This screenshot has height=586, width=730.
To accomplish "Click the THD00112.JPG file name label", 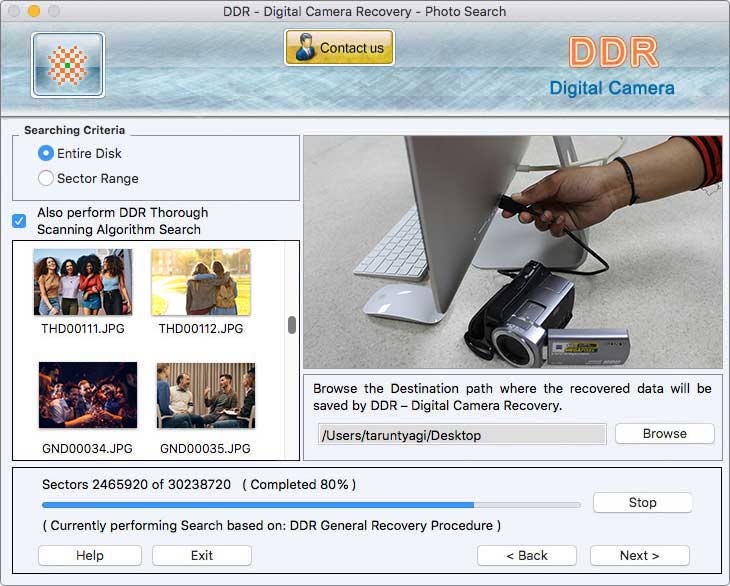I will [x=201, y=329].
